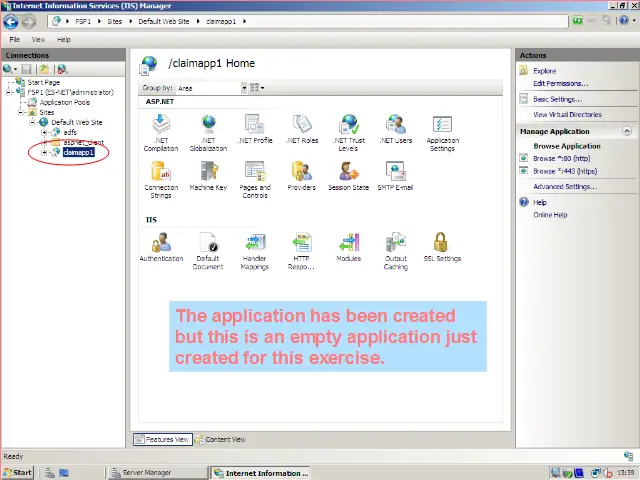Click the Windows Start button

18,472
